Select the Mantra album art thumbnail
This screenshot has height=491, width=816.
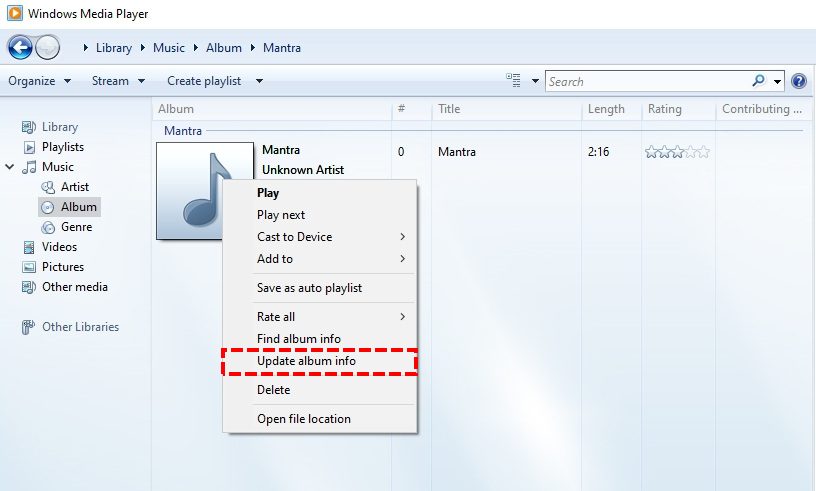click(205, 191)
